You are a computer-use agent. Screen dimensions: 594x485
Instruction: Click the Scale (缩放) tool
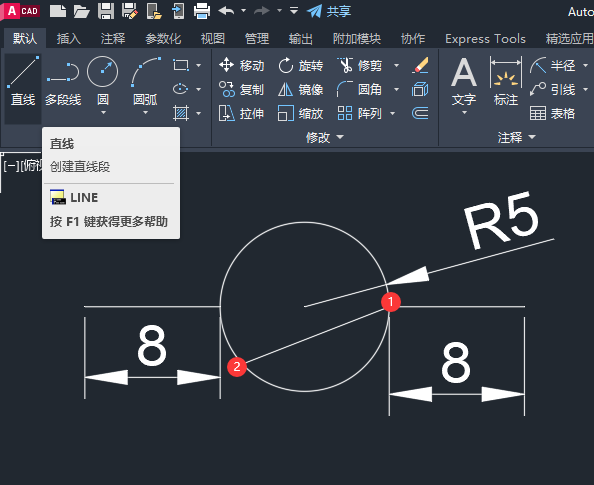pyautogui.click(x=301, y=113)
